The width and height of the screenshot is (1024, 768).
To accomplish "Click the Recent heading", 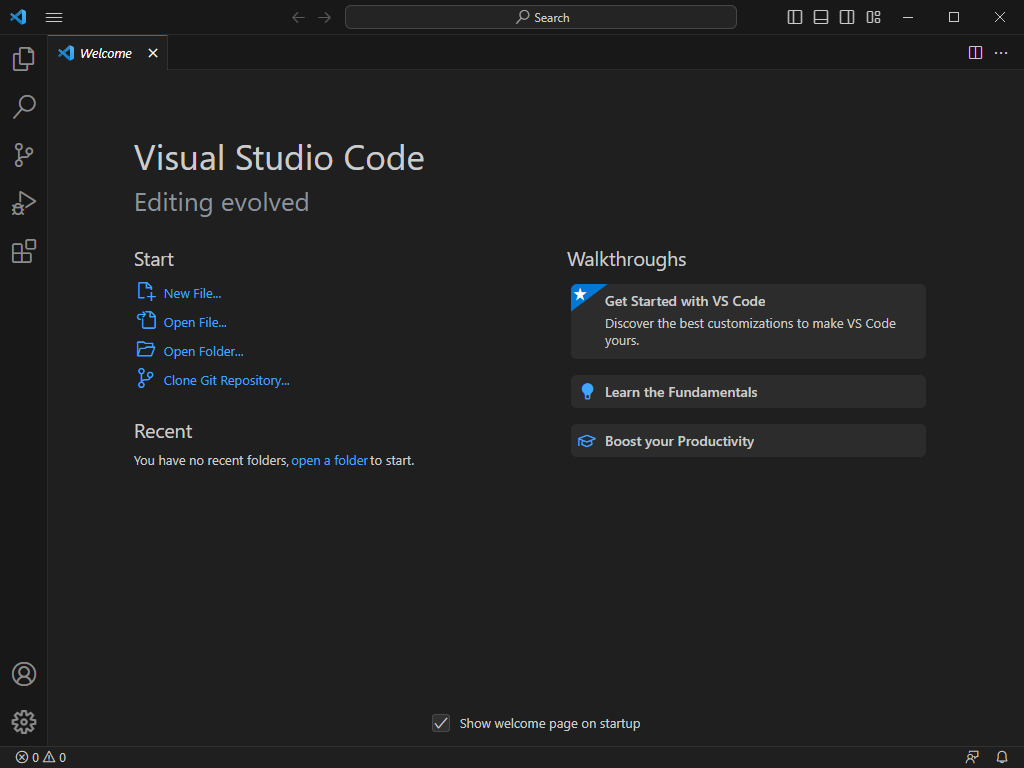I will (163, 431).
